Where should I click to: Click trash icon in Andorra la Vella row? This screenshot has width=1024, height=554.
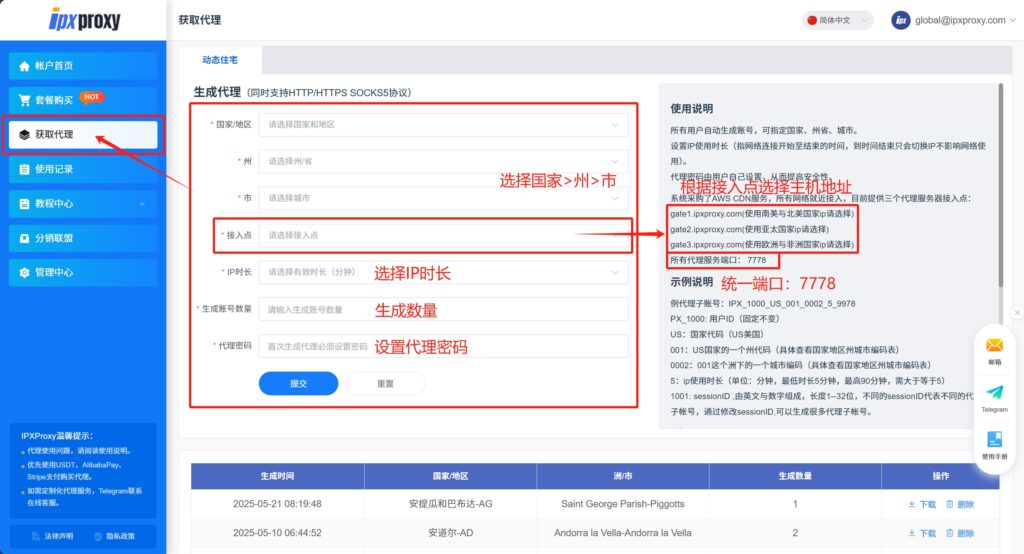click(x=950, y=533)
